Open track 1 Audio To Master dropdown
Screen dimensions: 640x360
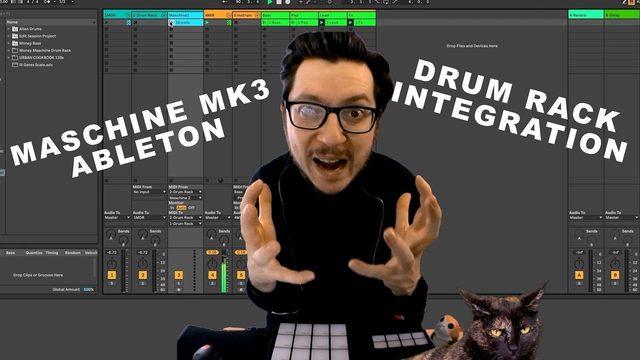click(x=117, y=218)
